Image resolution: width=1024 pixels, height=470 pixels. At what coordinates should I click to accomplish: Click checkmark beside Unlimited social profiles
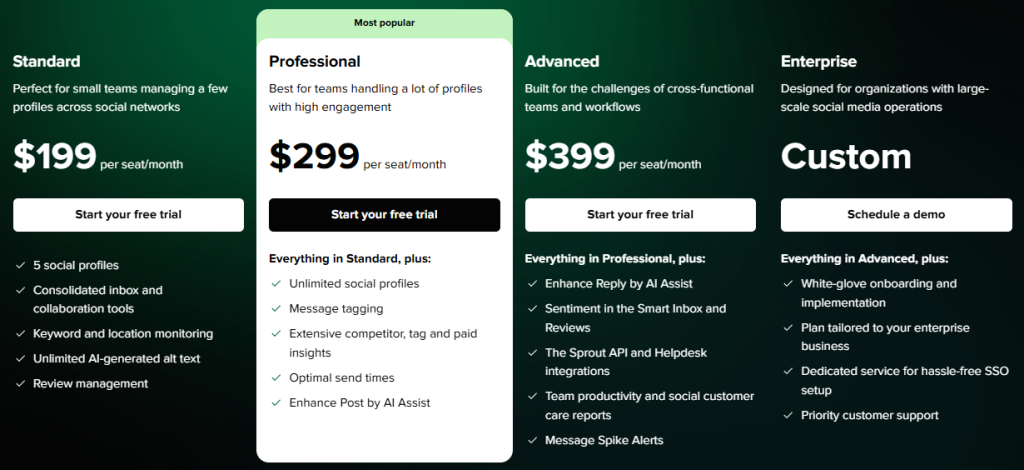tap(277, 284)
